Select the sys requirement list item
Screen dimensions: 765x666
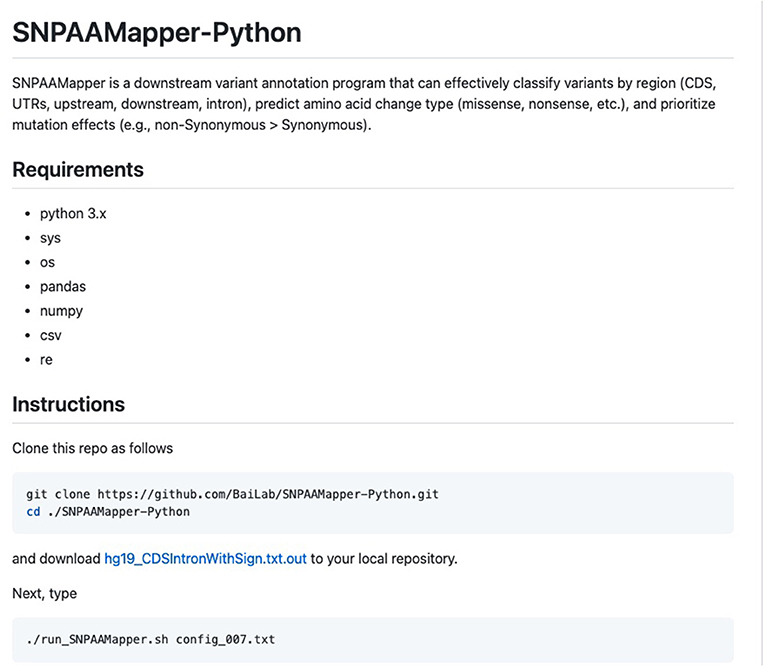point(50,239)
